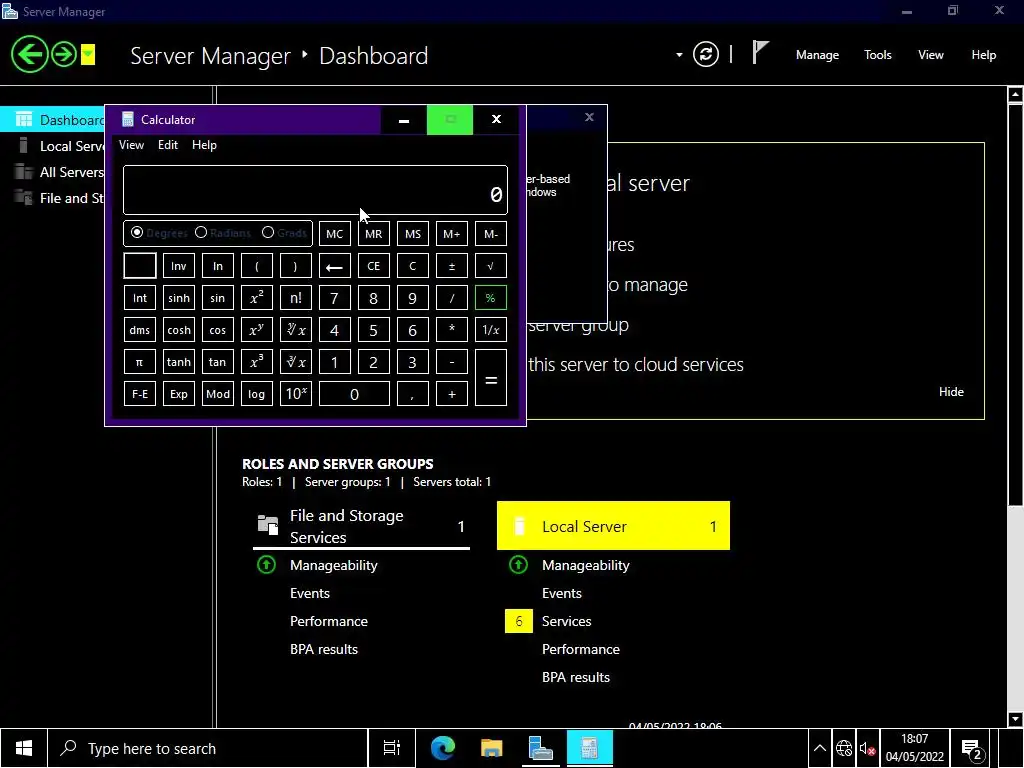Viewport: 1024px width, 768px height.
Task: Open the Tools menu in Server Manager
Action: [877, 55]
